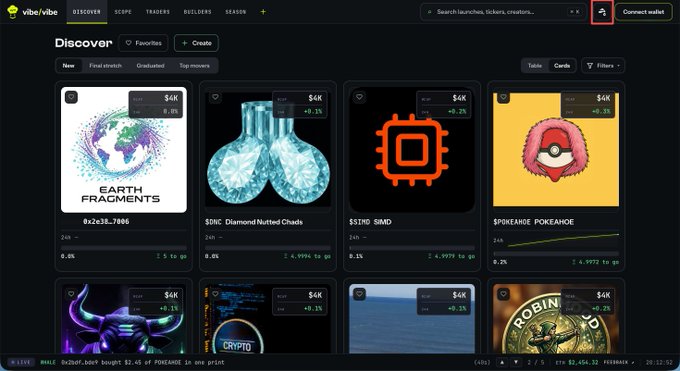This screenshot has height=371, width=680.
Task: Click the ETH $2,454.32 price in the status bar
Action: coord(577,362)
